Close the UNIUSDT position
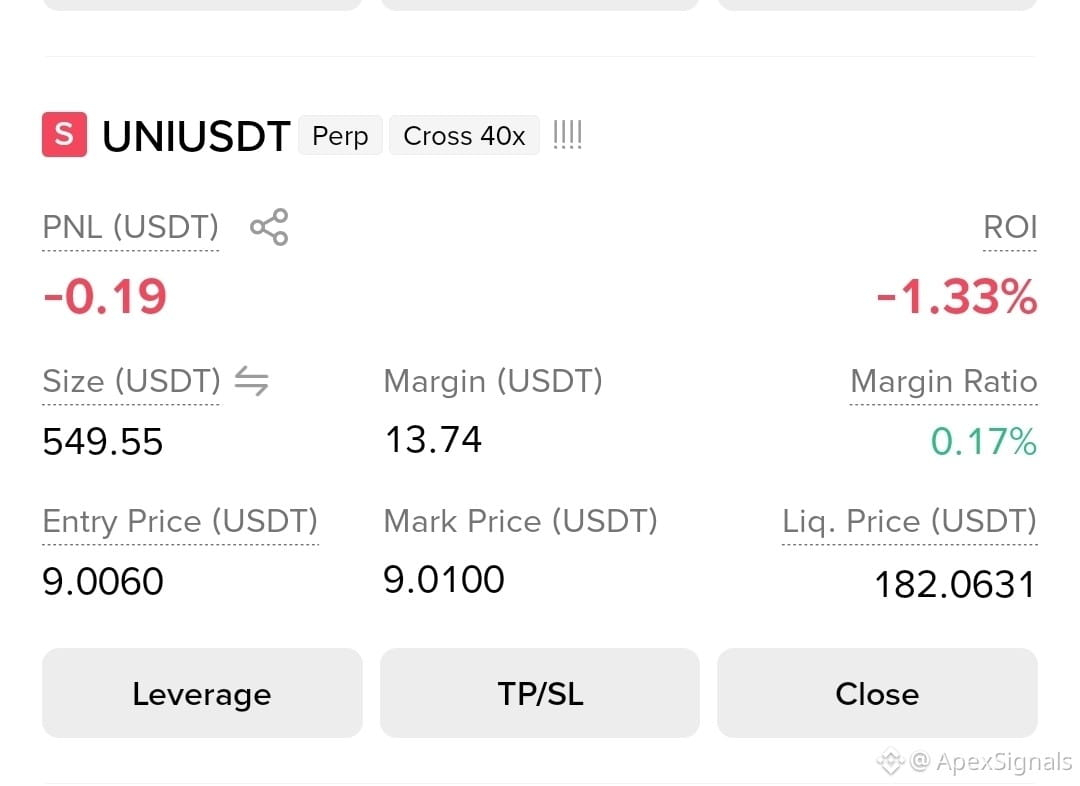 pos(878,693)
